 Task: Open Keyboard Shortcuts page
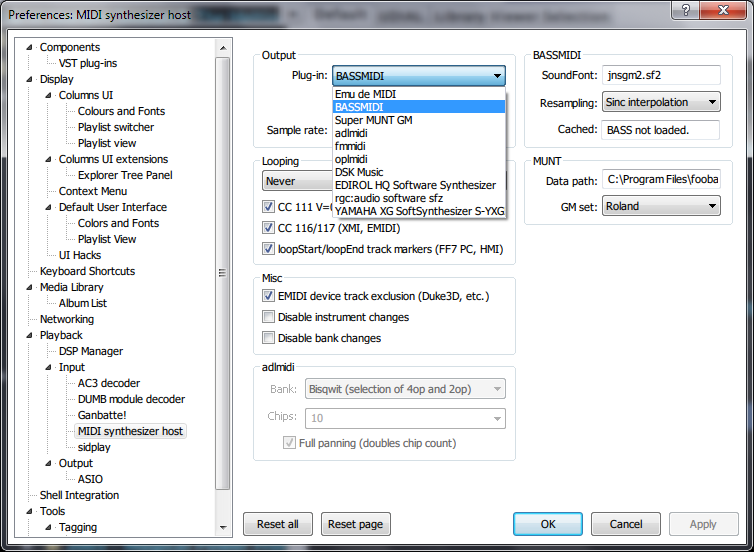[x=87, y=271]
